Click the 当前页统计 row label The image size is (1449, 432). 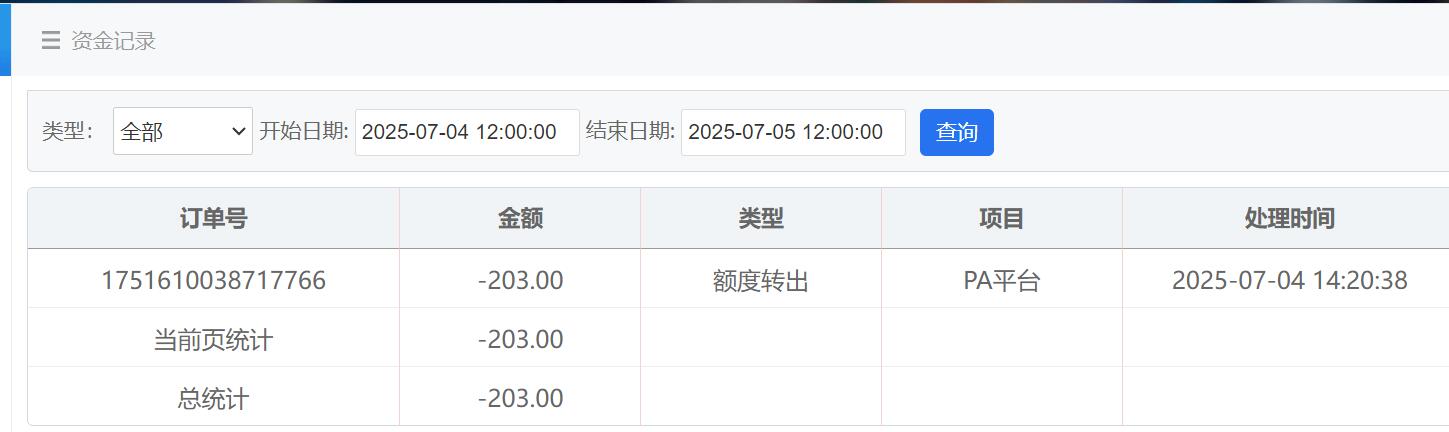(x=213, y=340)
